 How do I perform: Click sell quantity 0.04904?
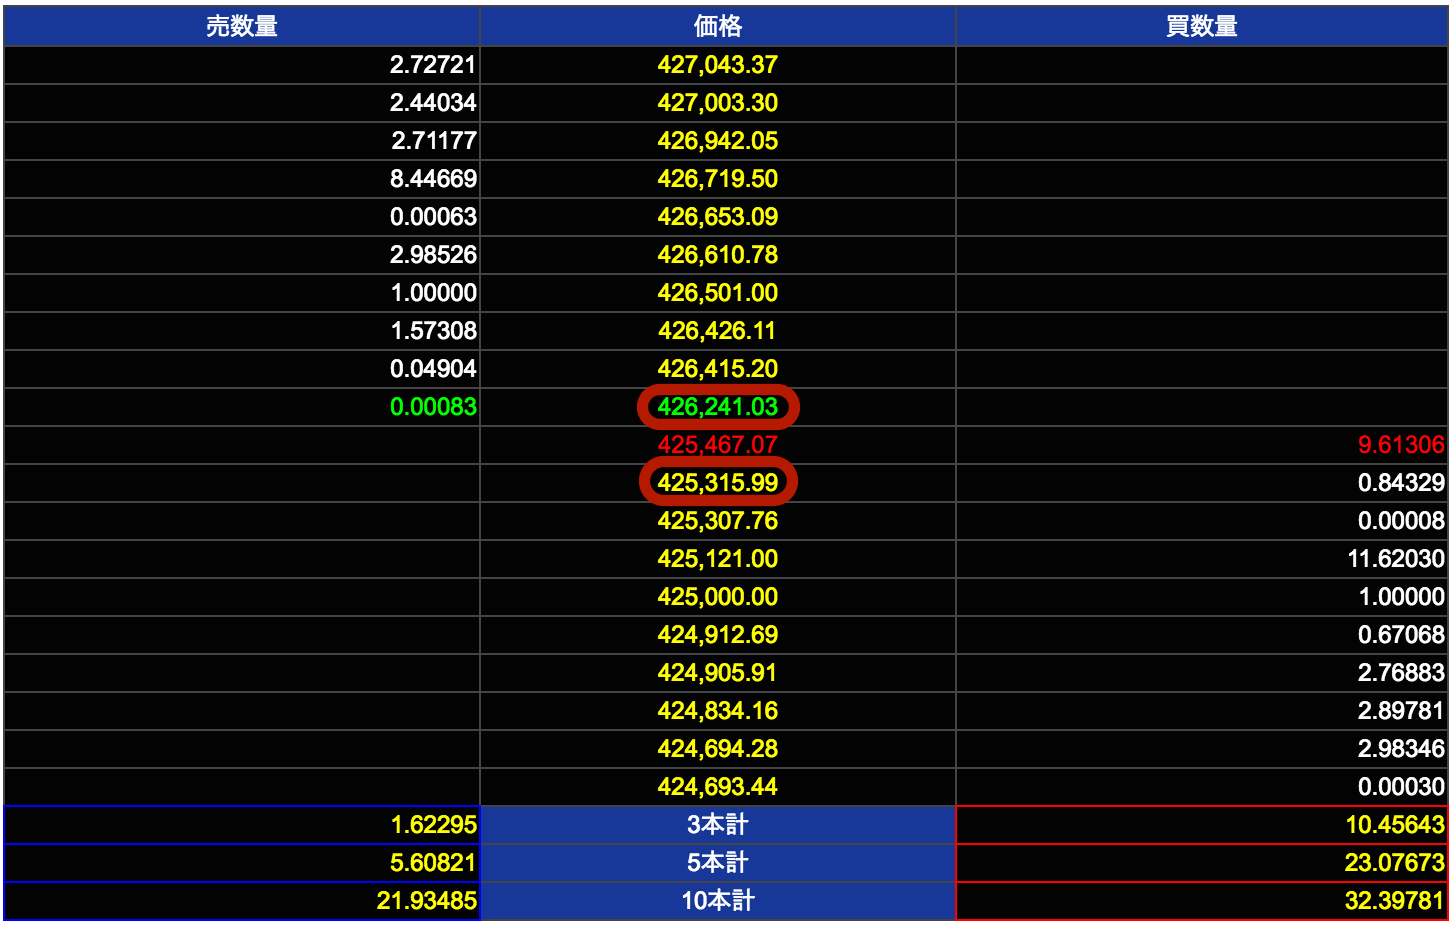pos(433,369)
